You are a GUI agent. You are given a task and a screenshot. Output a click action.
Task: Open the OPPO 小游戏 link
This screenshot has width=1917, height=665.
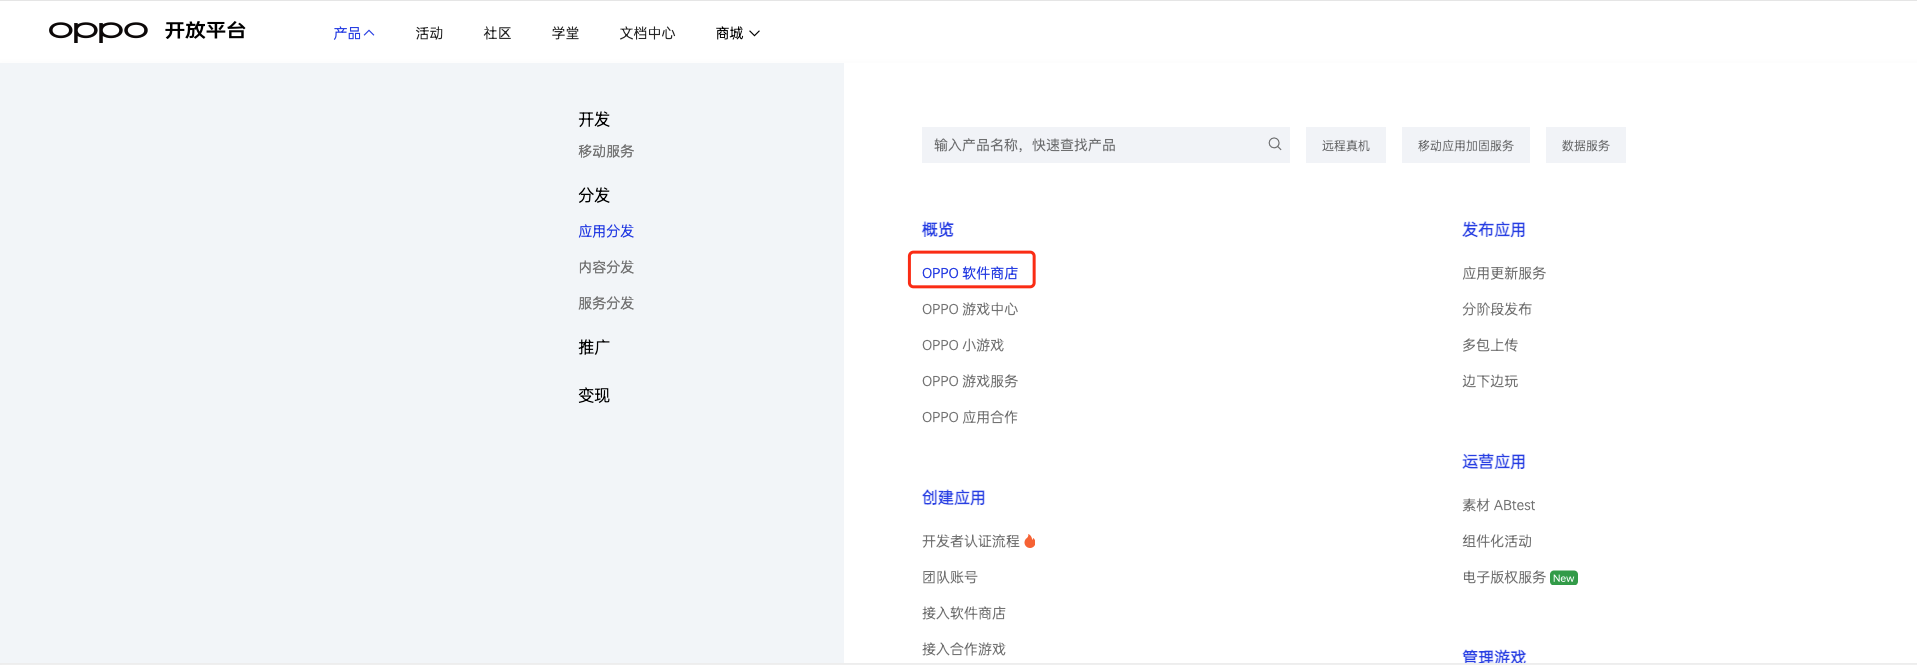click(x=963, y=345)
